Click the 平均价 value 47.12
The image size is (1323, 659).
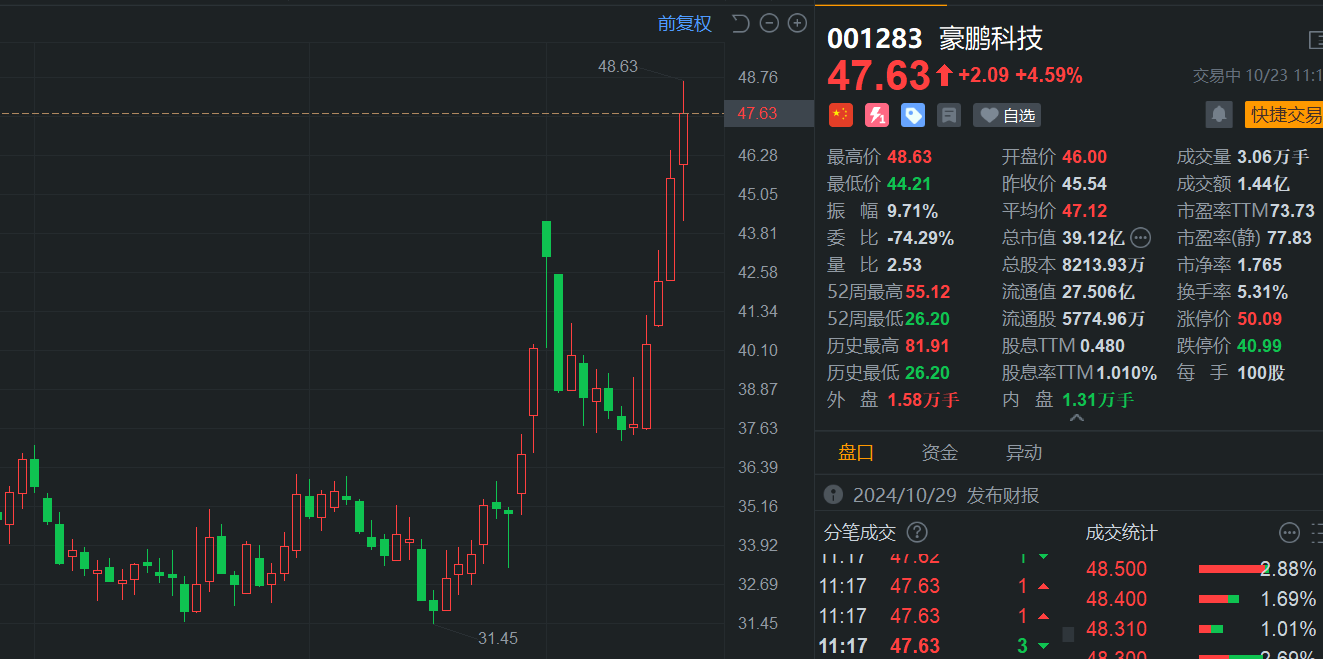point(1085,211)
